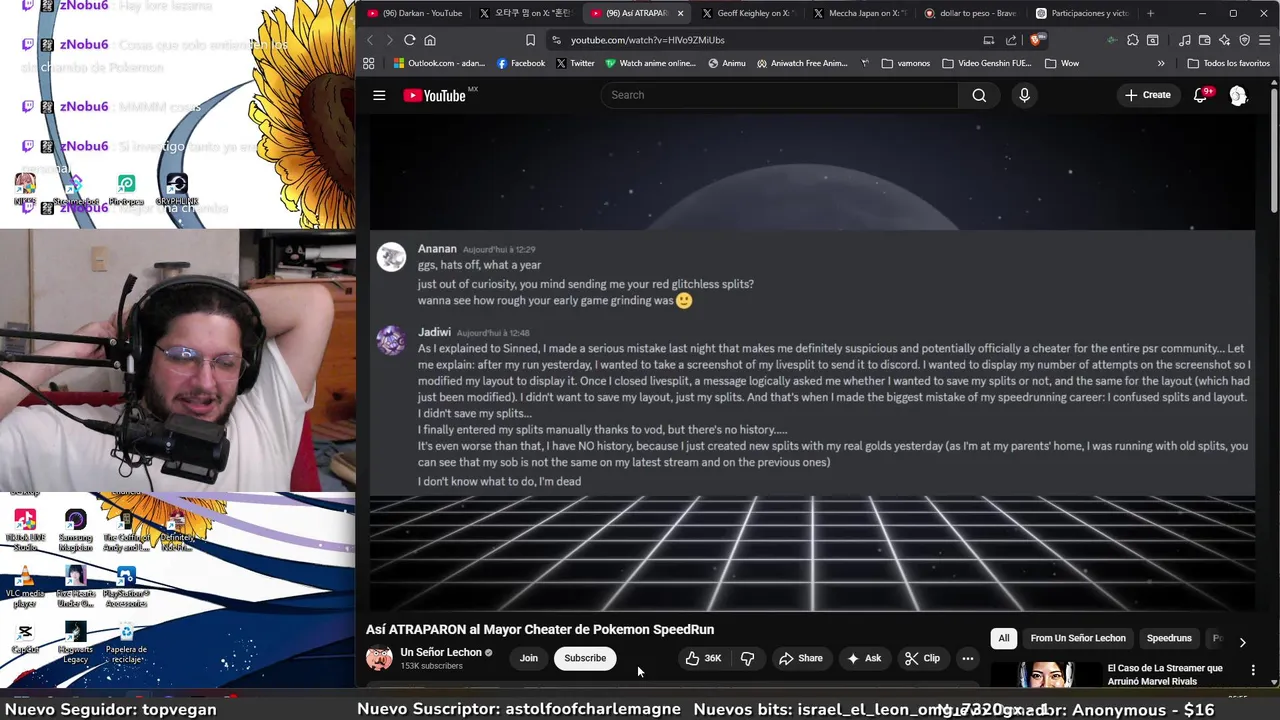Clip the video

coord(922,658)
